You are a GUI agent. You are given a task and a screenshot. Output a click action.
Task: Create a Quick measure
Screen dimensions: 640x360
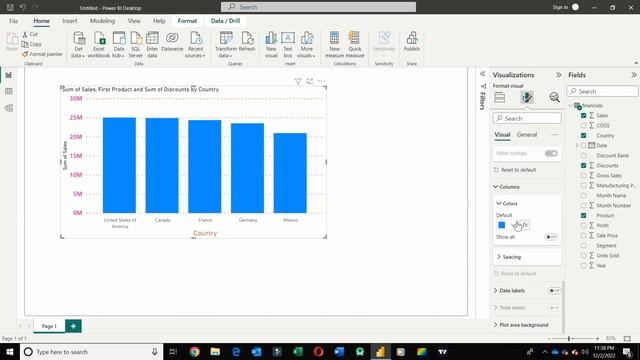355,44
